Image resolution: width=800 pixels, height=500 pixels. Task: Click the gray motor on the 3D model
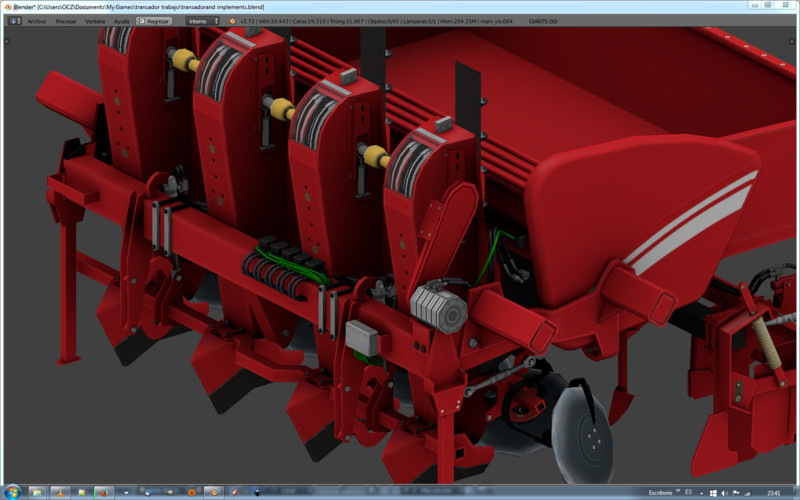pos(438,307)
